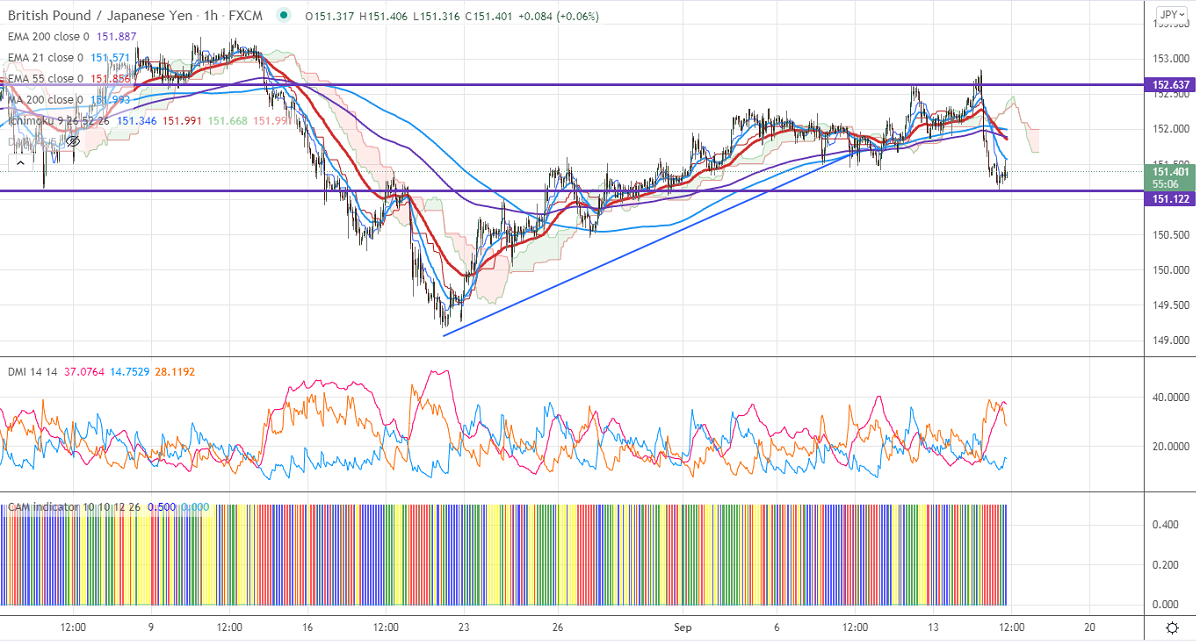The width and height of the screenshot is (1196, 643).
Task: Select the EMA 200 close 0 legend
Action: click(49, 37)
